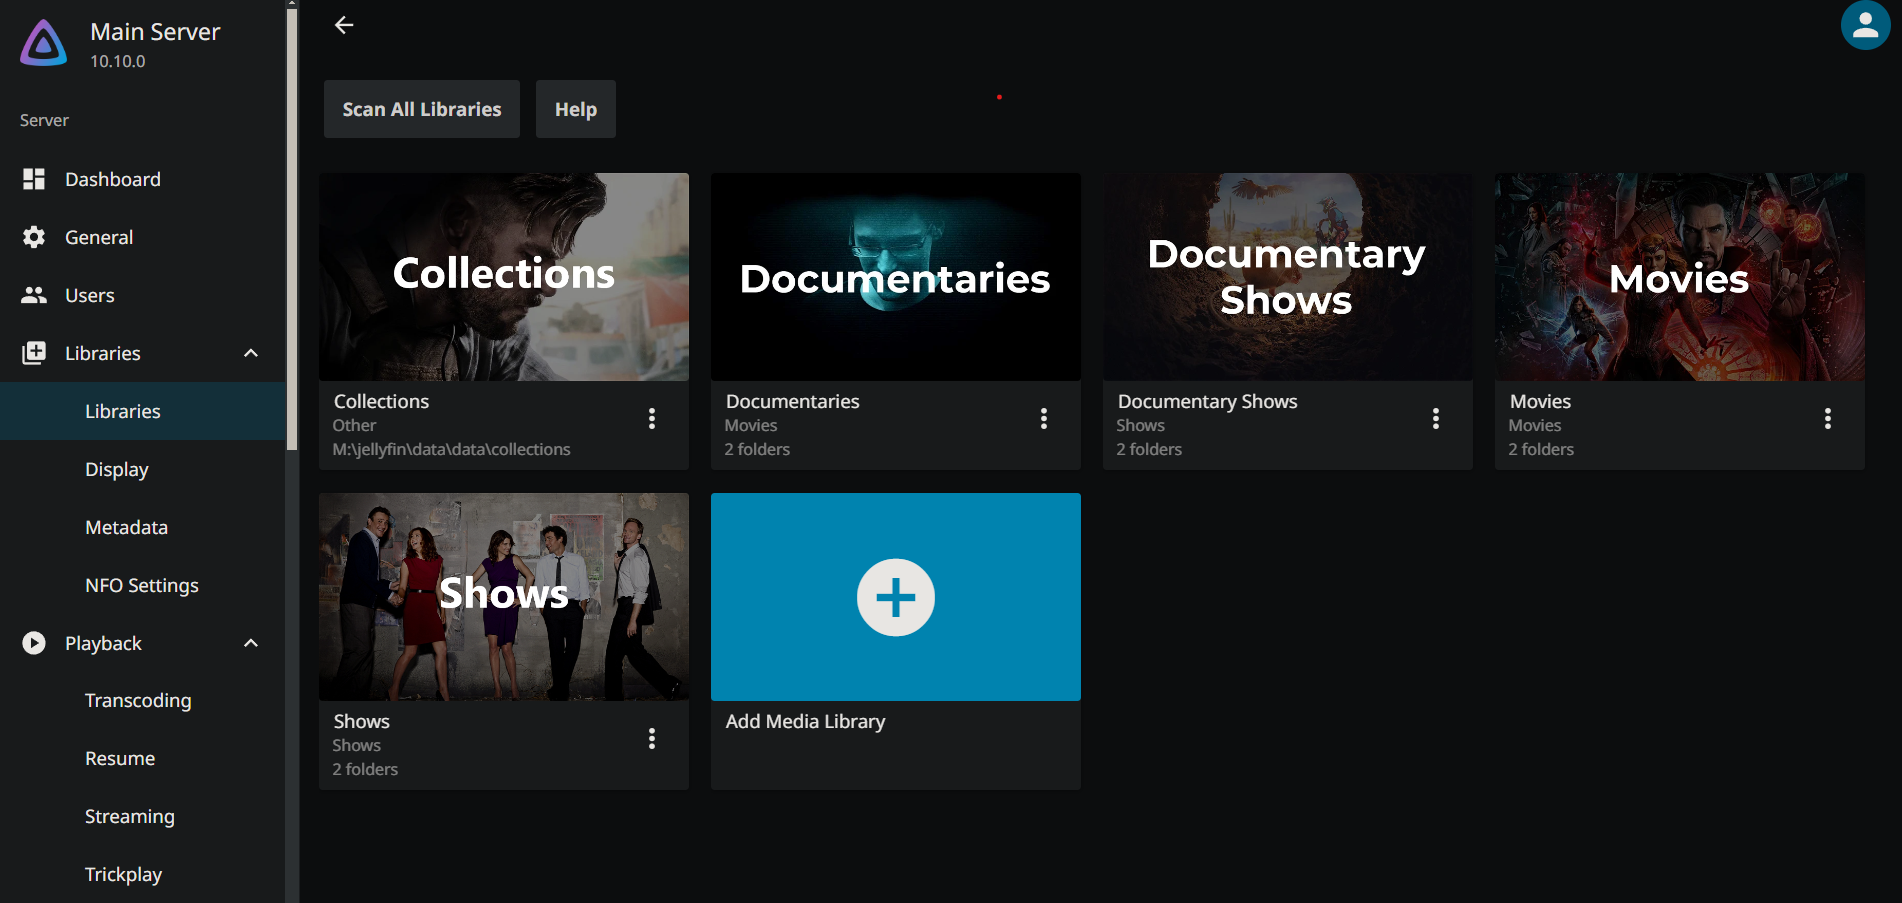The width and height of the screenshot is (1902, 903).
Task: Open three-dot menu for Shows library
Action: tap(652, 739)
